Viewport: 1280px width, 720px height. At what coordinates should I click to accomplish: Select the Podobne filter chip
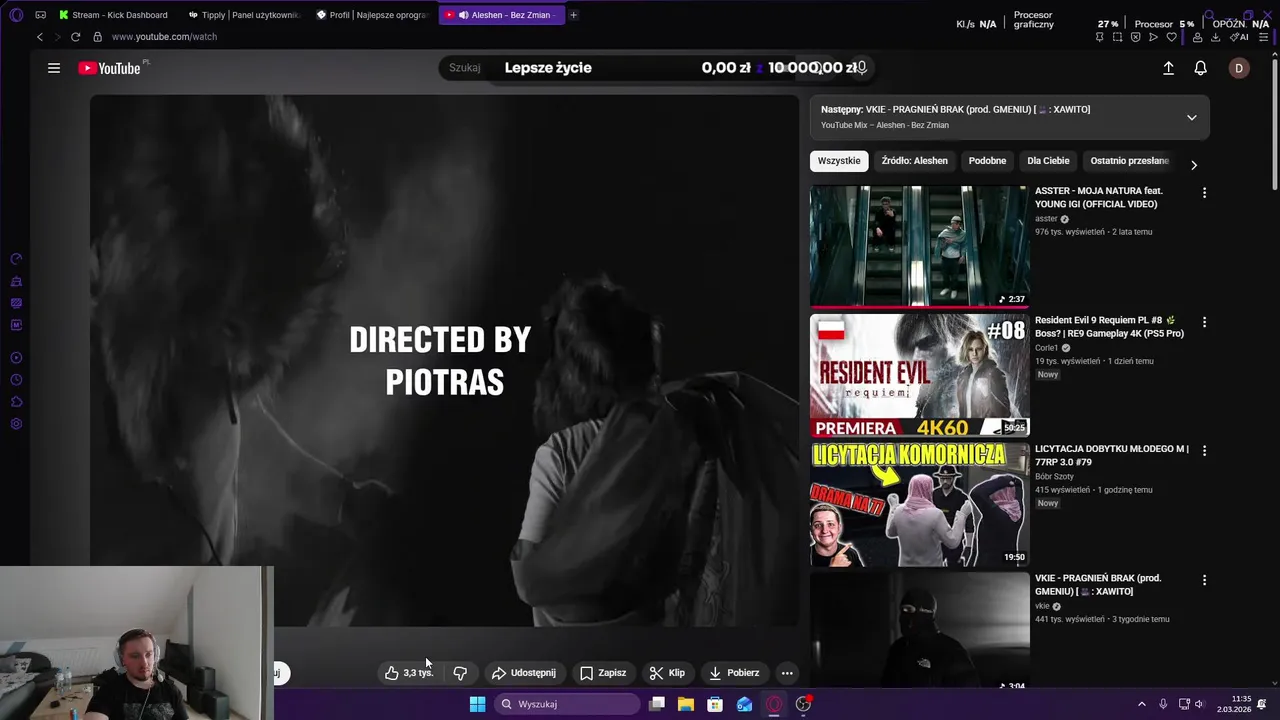987,161
